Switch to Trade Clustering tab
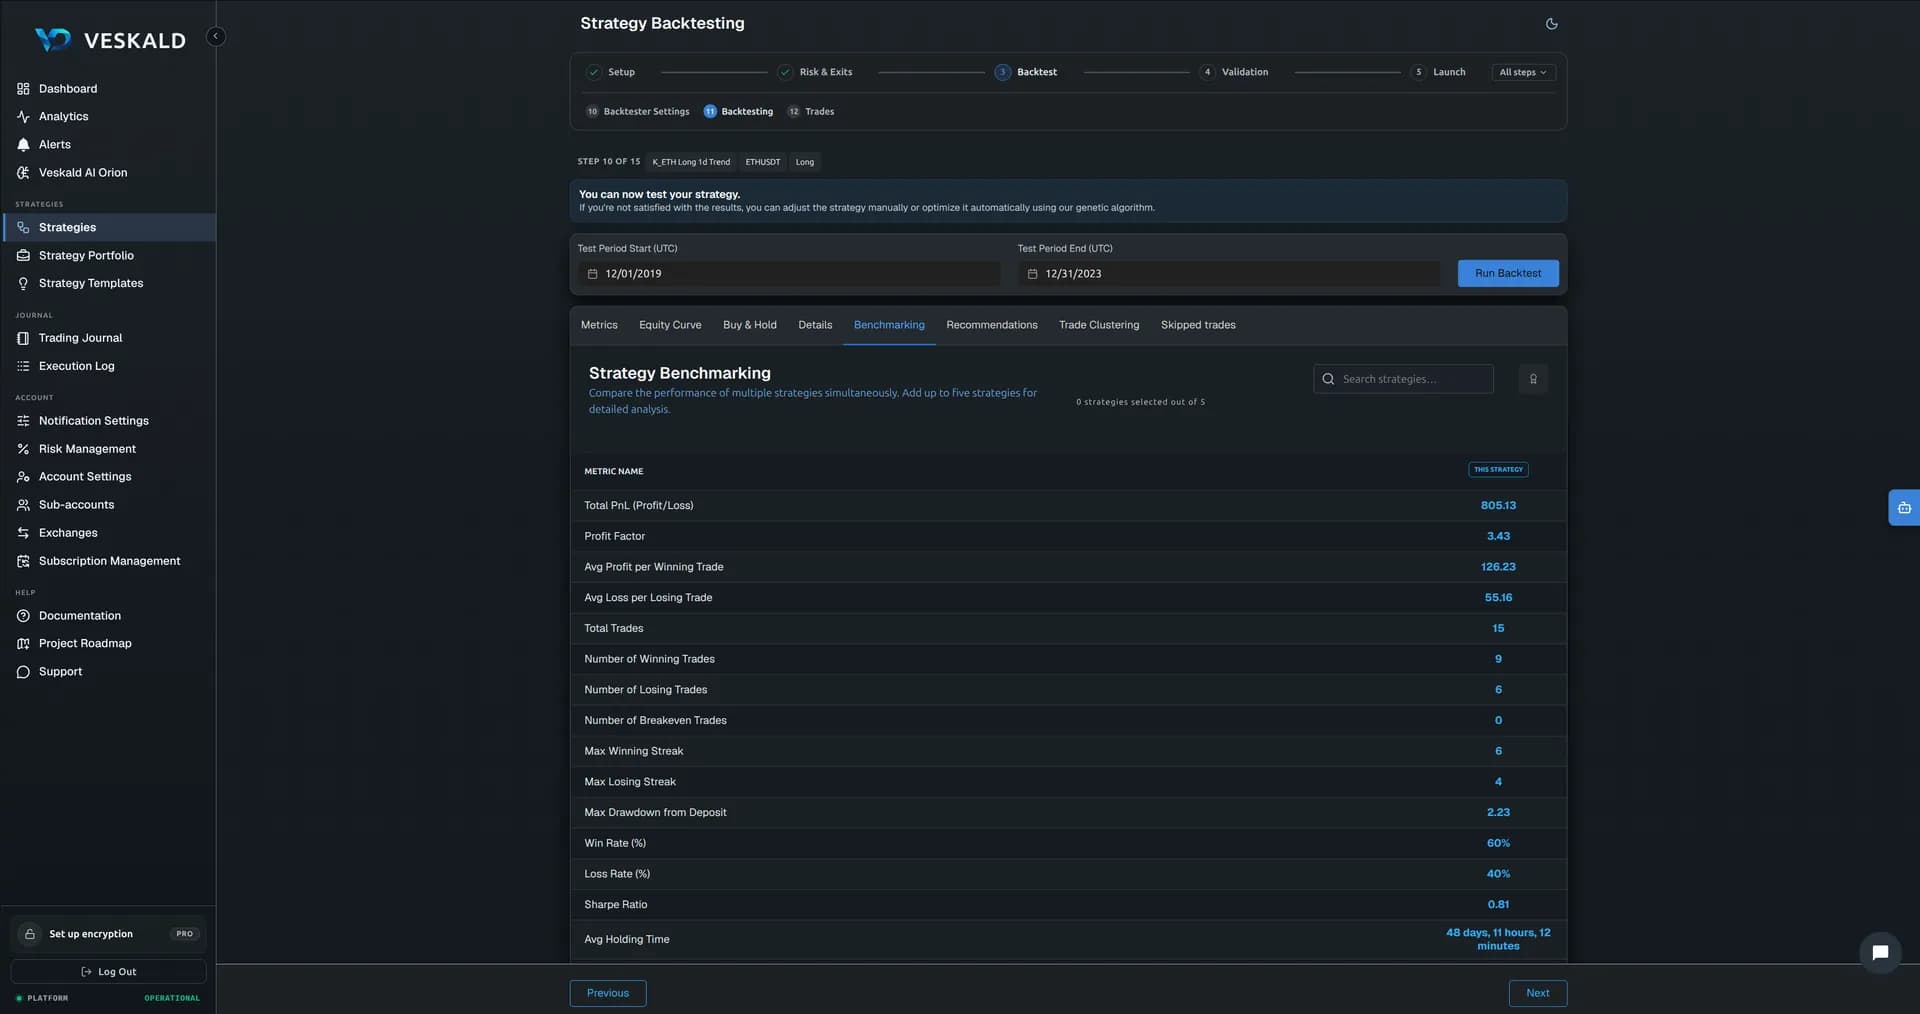This screenshot has height=1014, width=1920. click(x=1099, y=325)
